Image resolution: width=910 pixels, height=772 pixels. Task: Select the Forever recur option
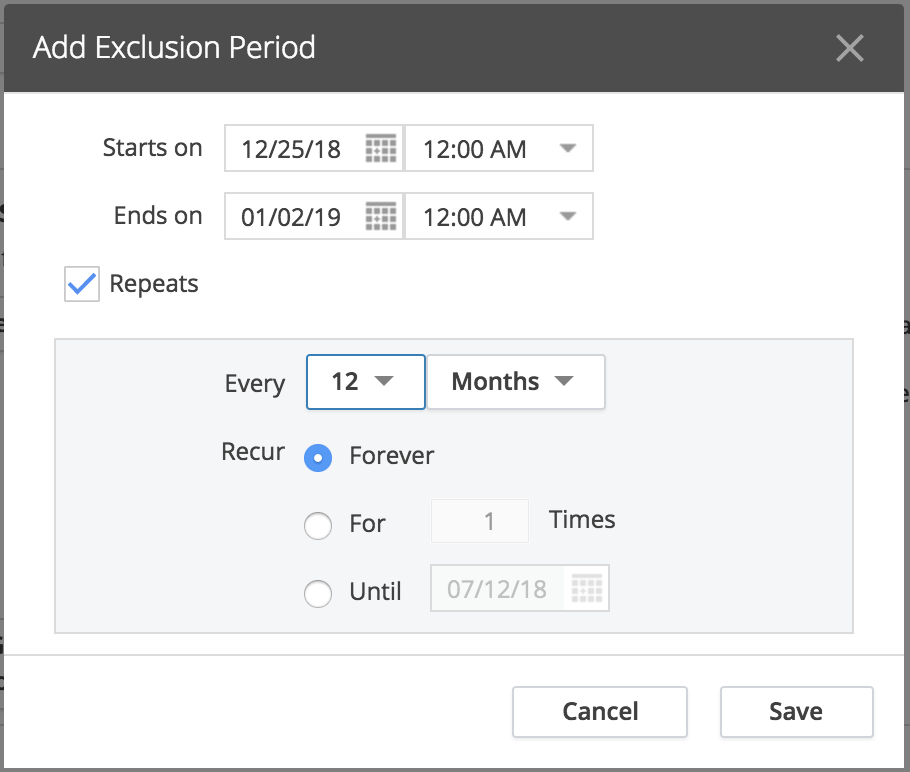point(318,457)
